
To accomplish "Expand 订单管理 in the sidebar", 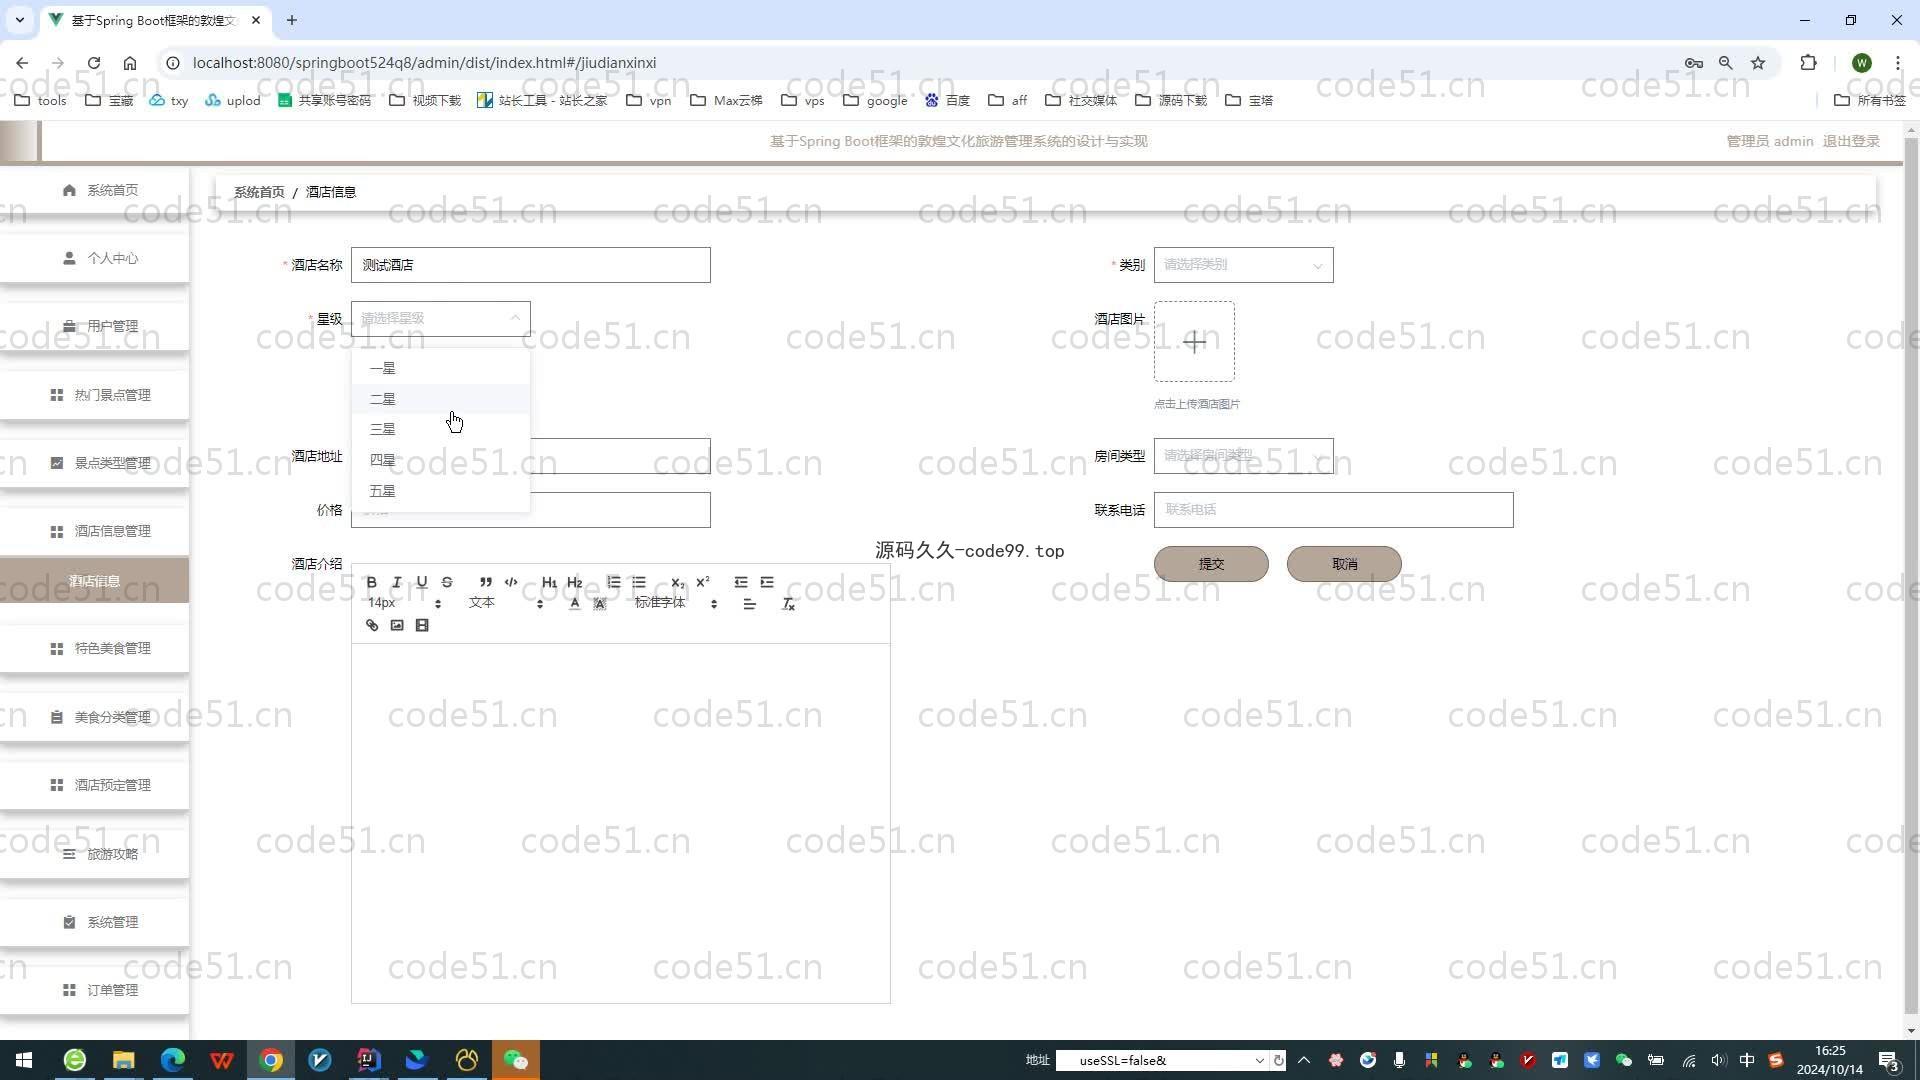I will coord(94,990).
